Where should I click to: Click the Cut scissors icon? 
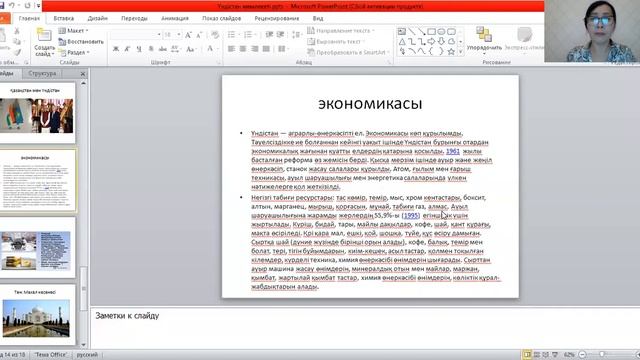17,31
